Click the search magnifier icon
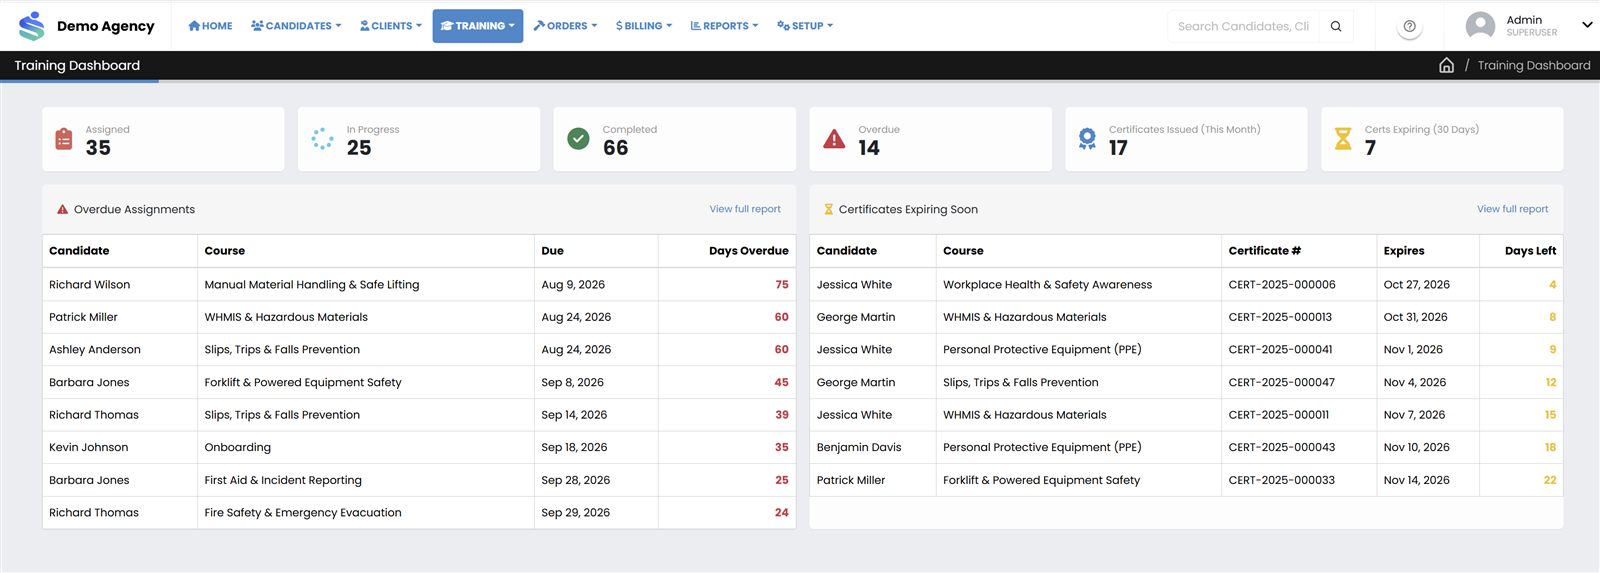This screenshot has width=1600, height=573. (1336, 26)
